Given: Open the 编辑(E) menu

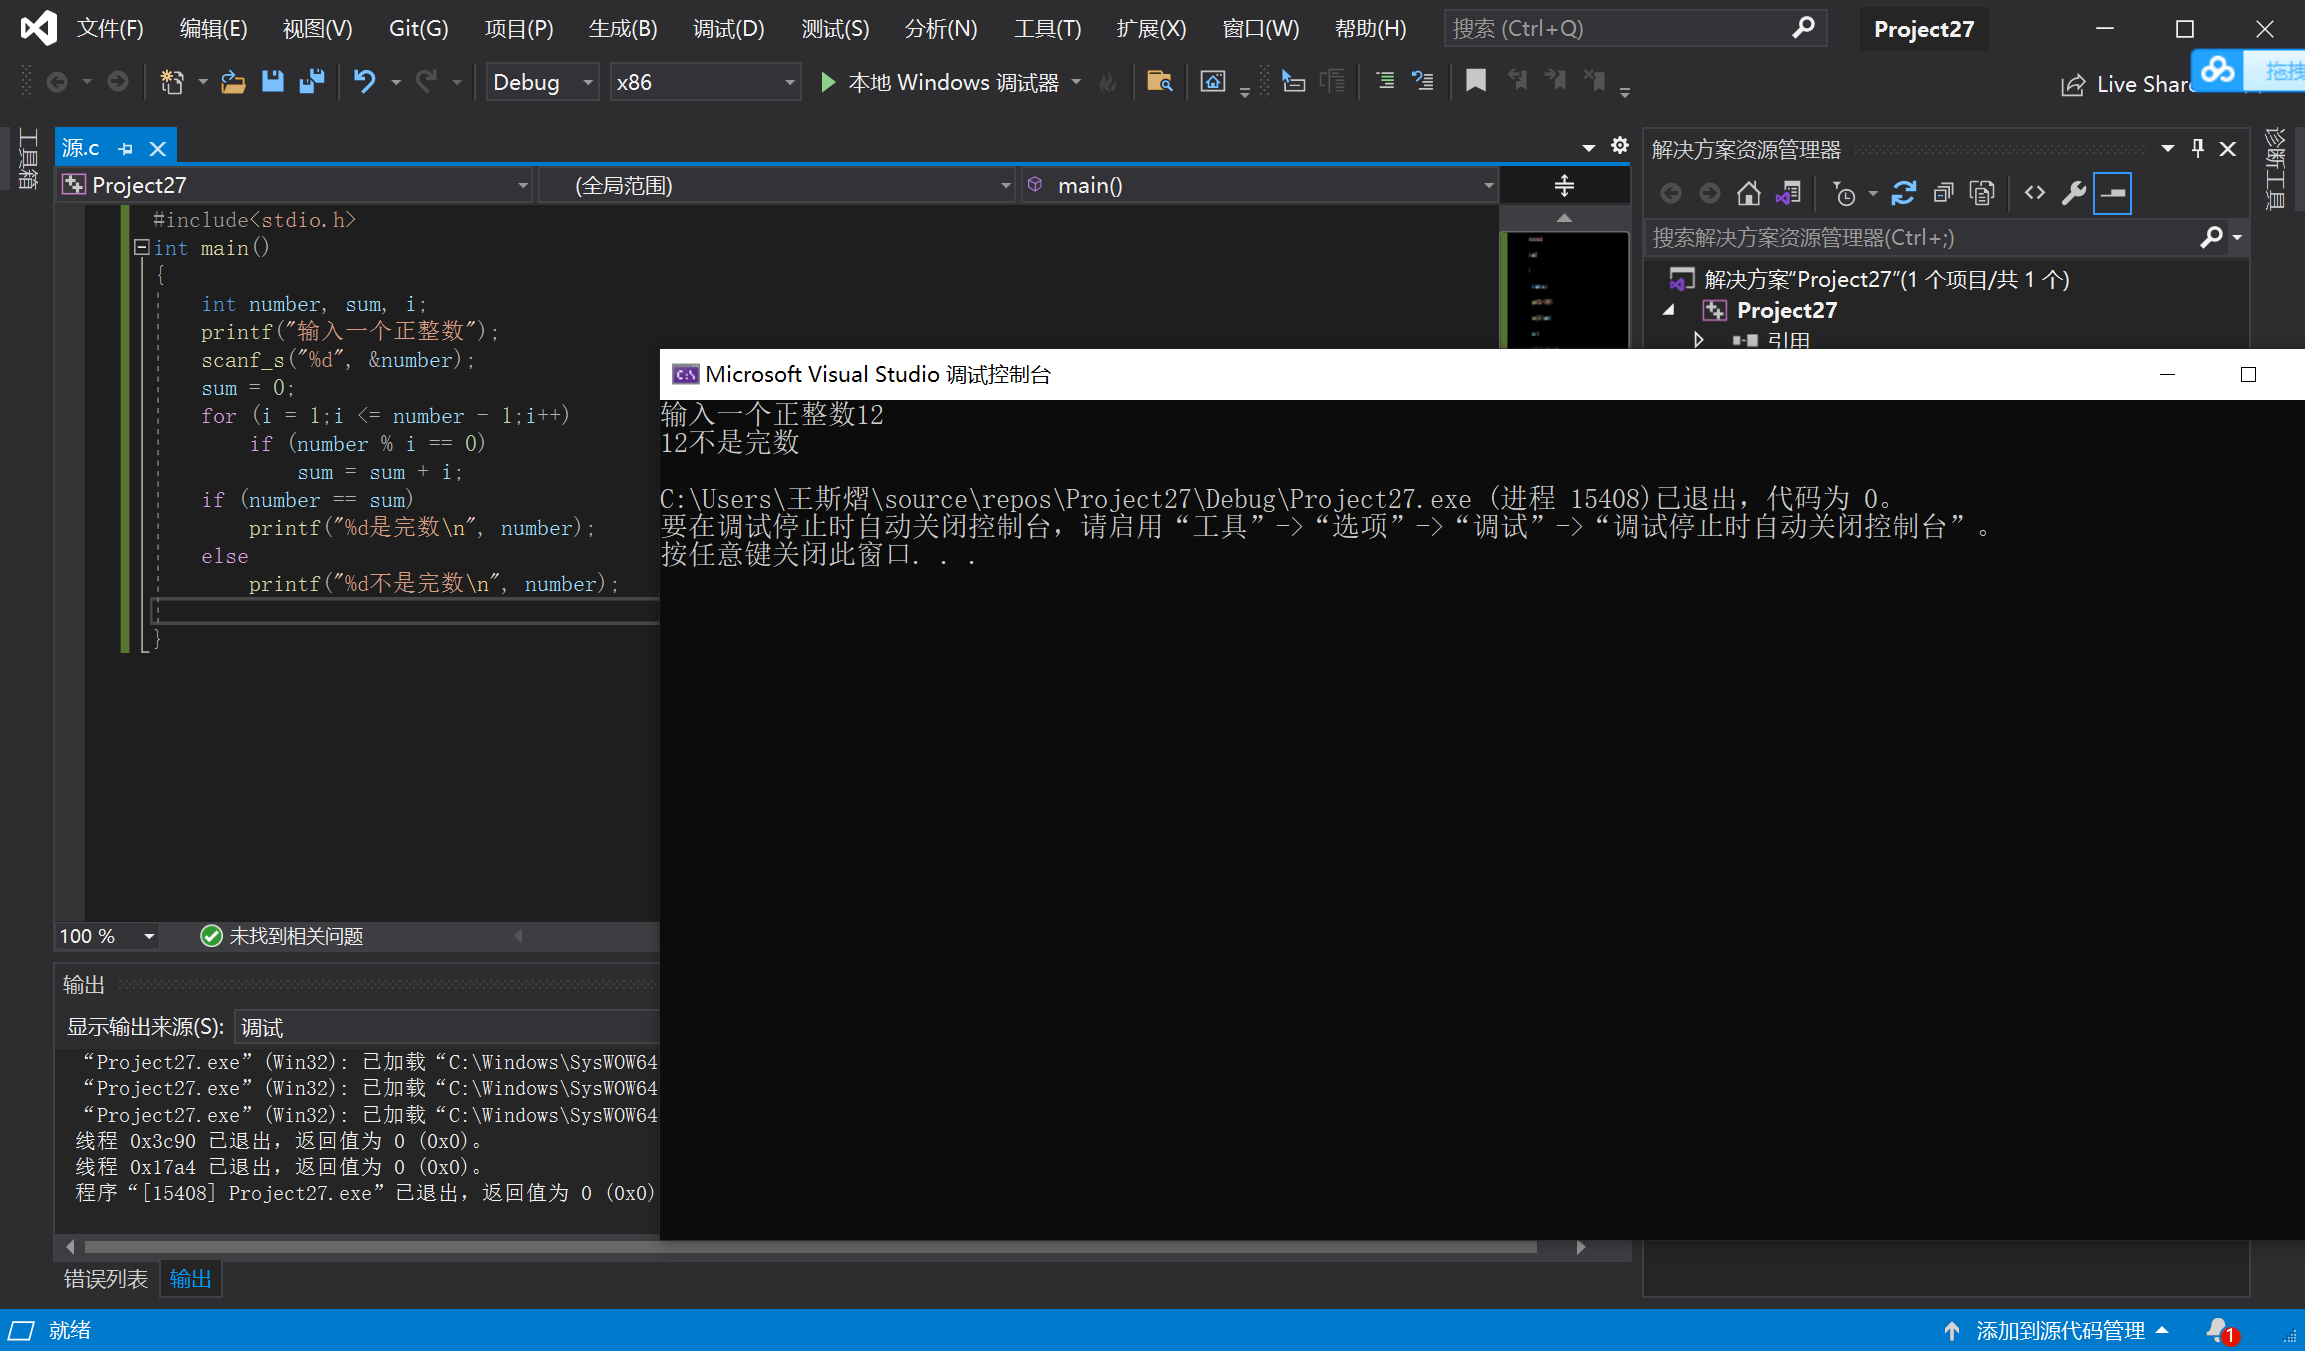Looking at the screenshot, I should 213,28.
